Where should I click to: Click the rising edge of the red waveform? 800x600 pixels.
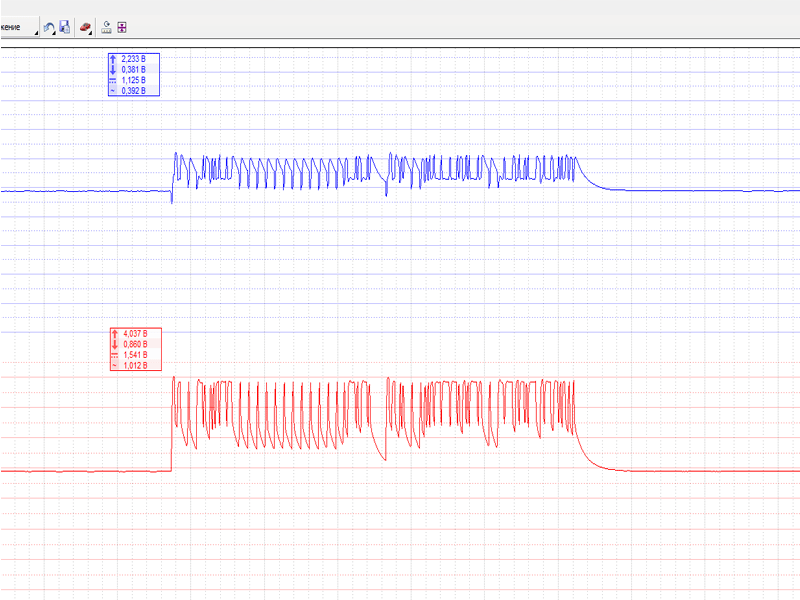pos(172,425)
